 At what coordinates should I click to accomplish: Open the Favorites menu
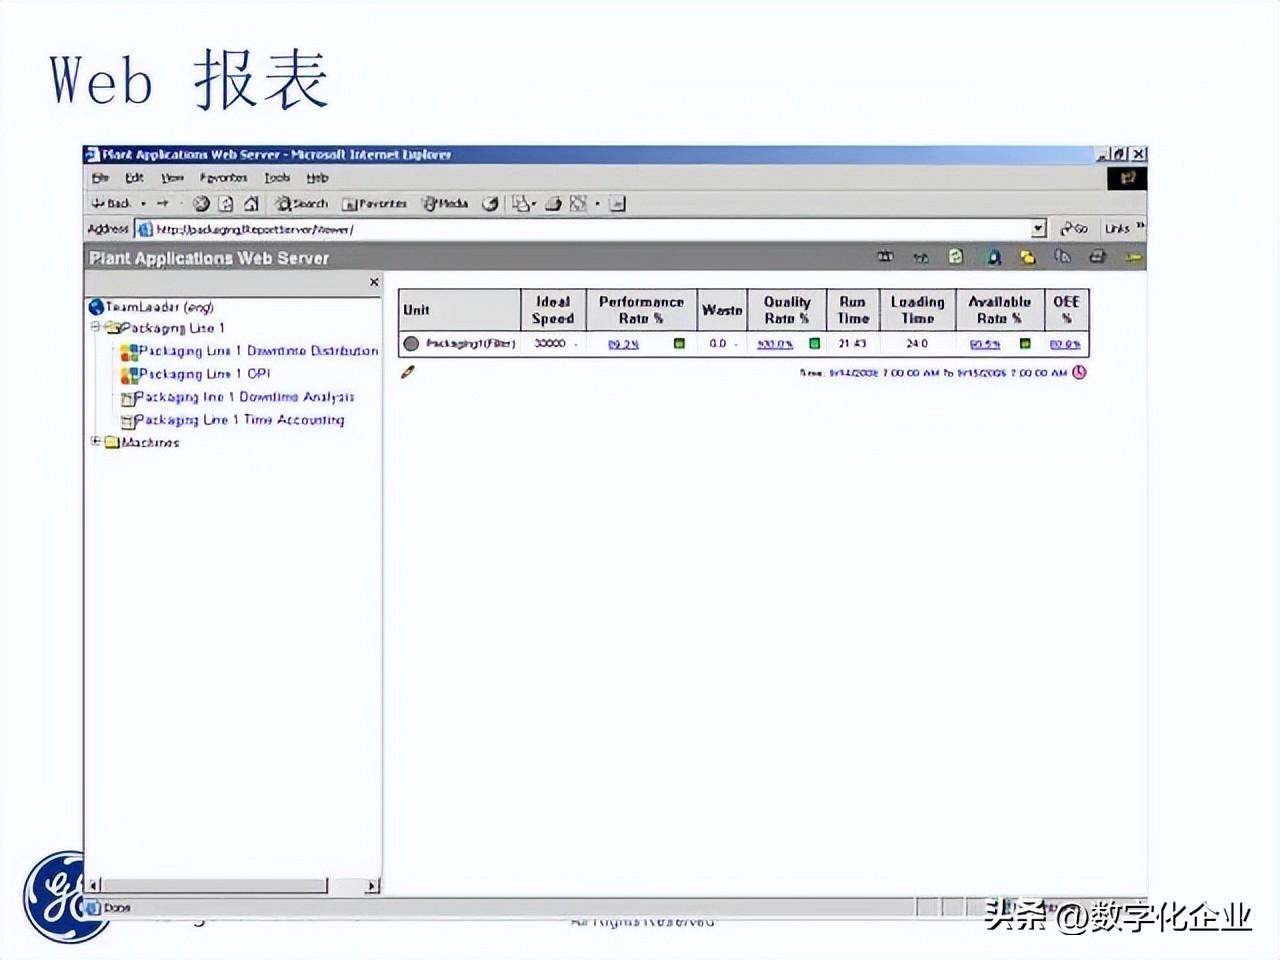[223, 177]
